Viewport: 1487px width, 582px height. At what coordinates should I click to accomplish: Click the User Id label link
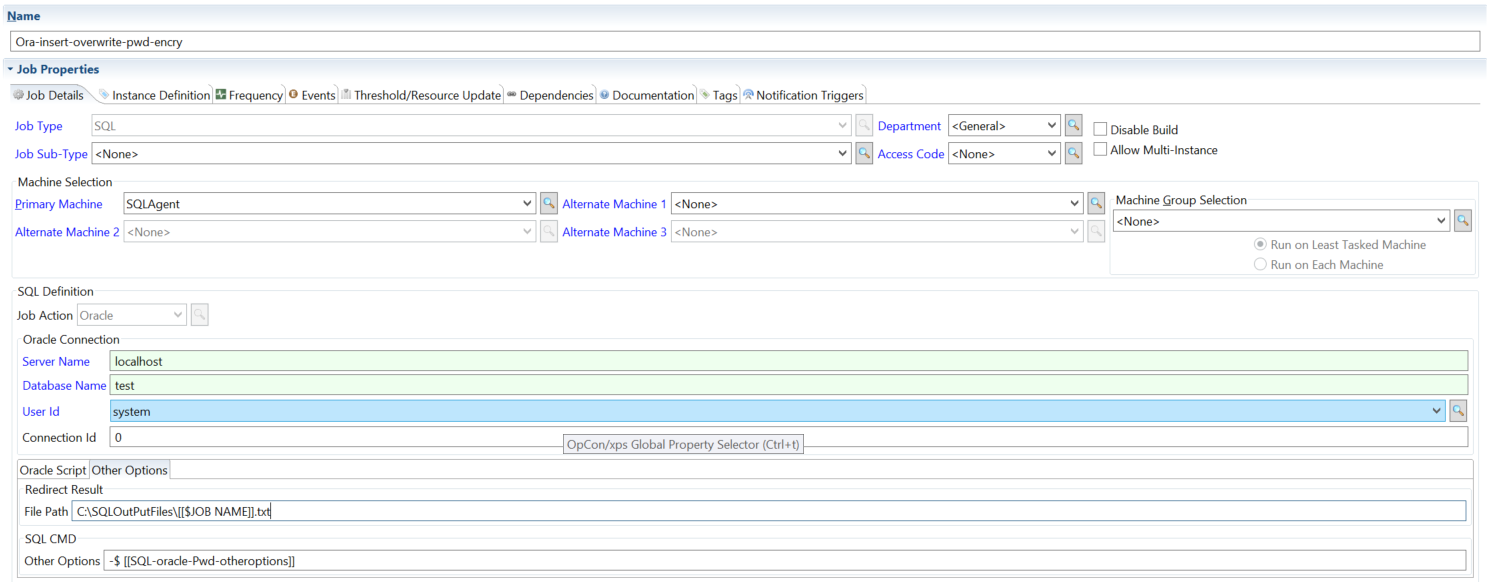pos(41,411)
